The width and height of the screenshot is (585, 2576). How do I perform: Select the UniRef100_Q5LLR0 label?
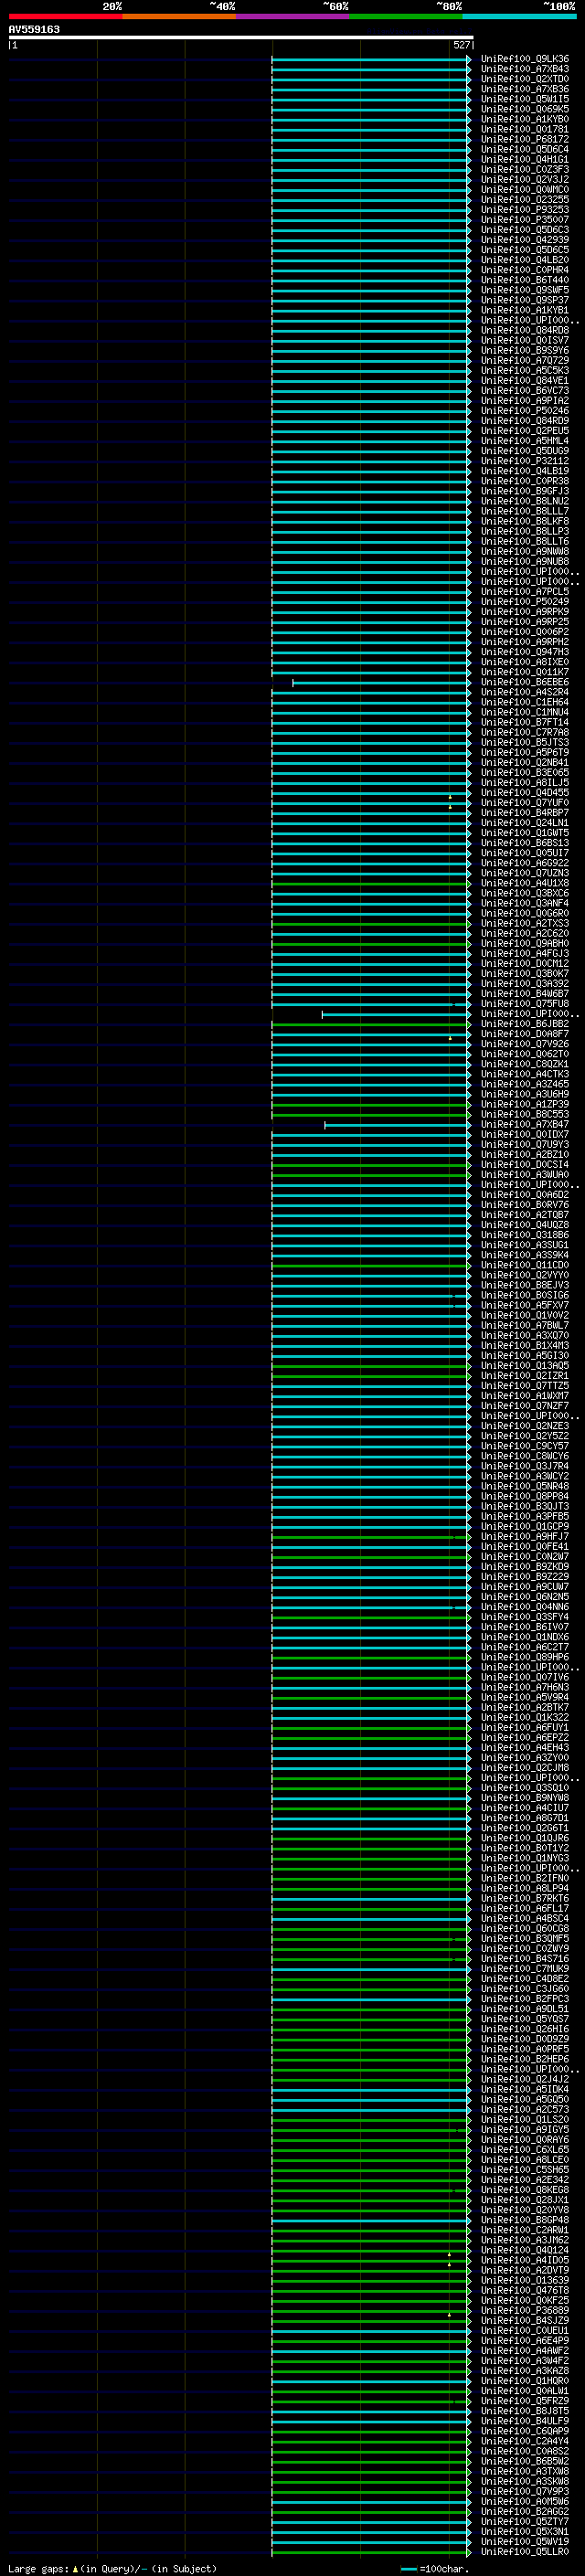tap(525, 2552)
